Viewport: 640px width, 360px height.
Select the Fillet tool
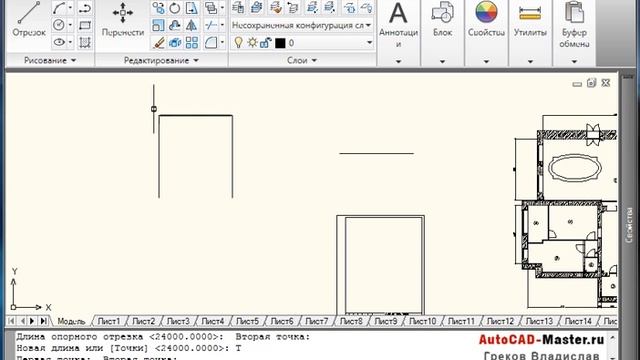pyautogui.click(x=211, y=42)
